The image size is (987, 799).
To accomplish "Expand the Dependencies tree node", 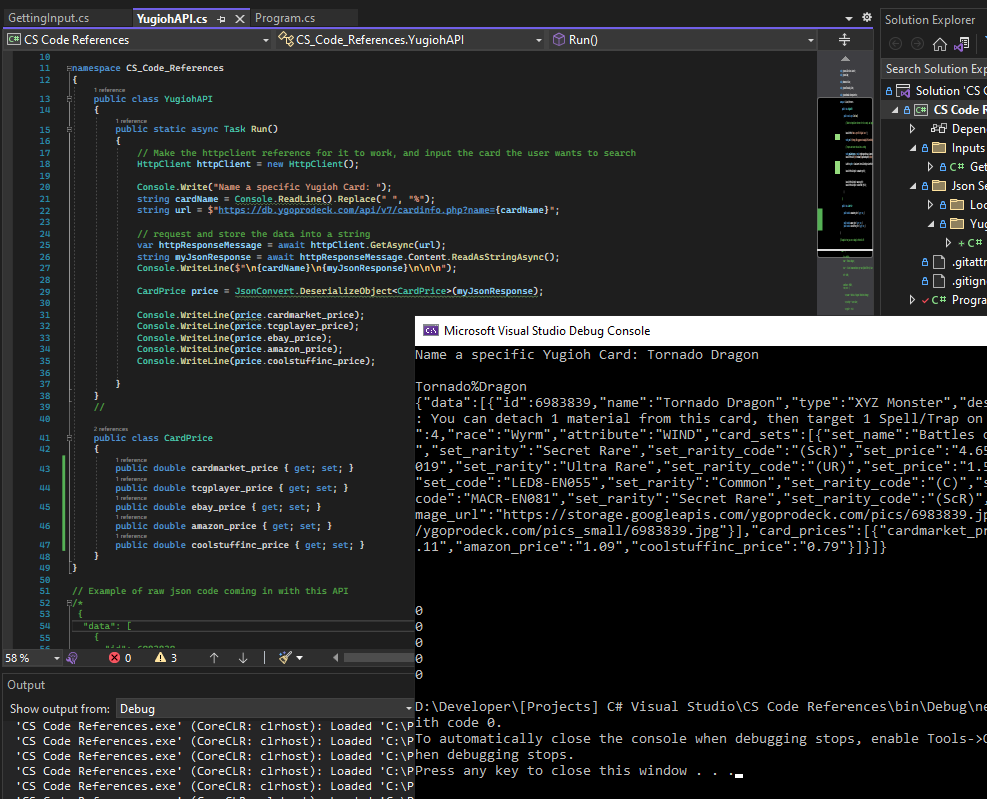I will coord(912,129).
